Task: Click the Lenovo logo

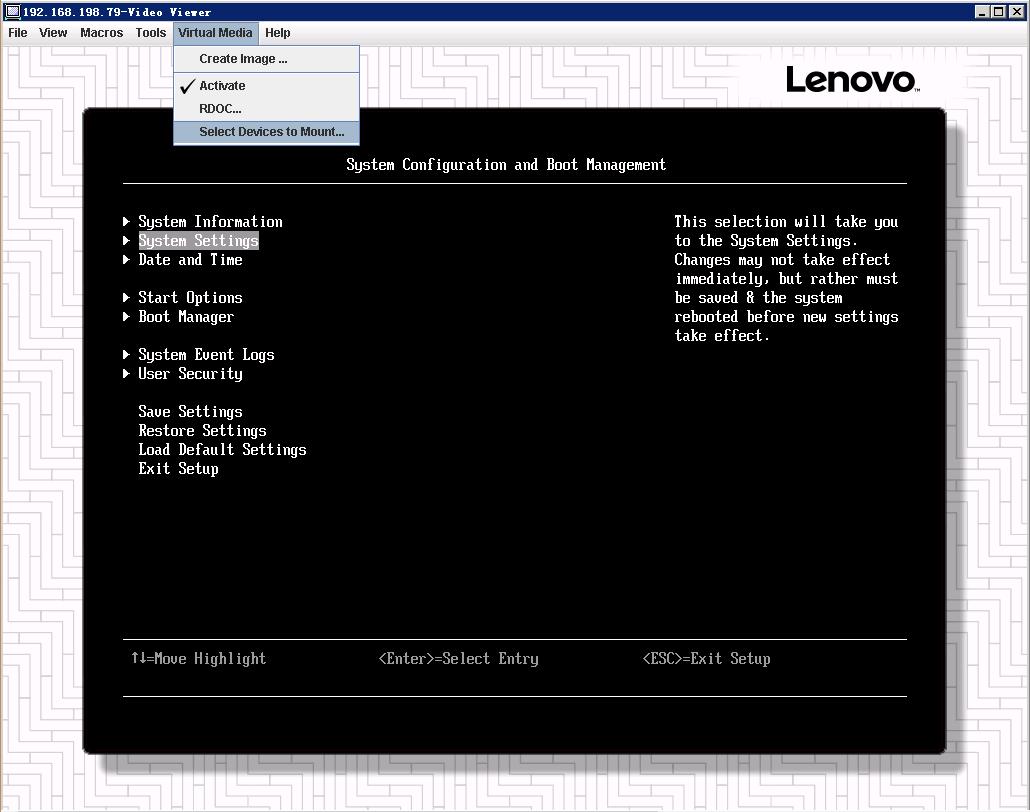Action: pyautogui.click(x=851, y=79)
